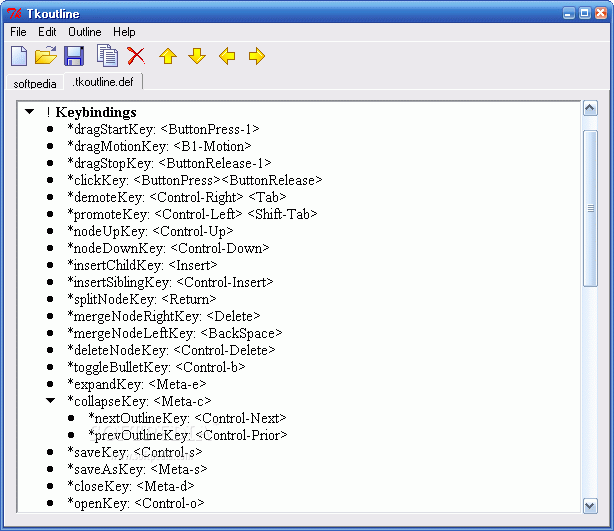Collapse the *collapseKey node triangle
Screen dimensions: 614x531
click(51, 401)
